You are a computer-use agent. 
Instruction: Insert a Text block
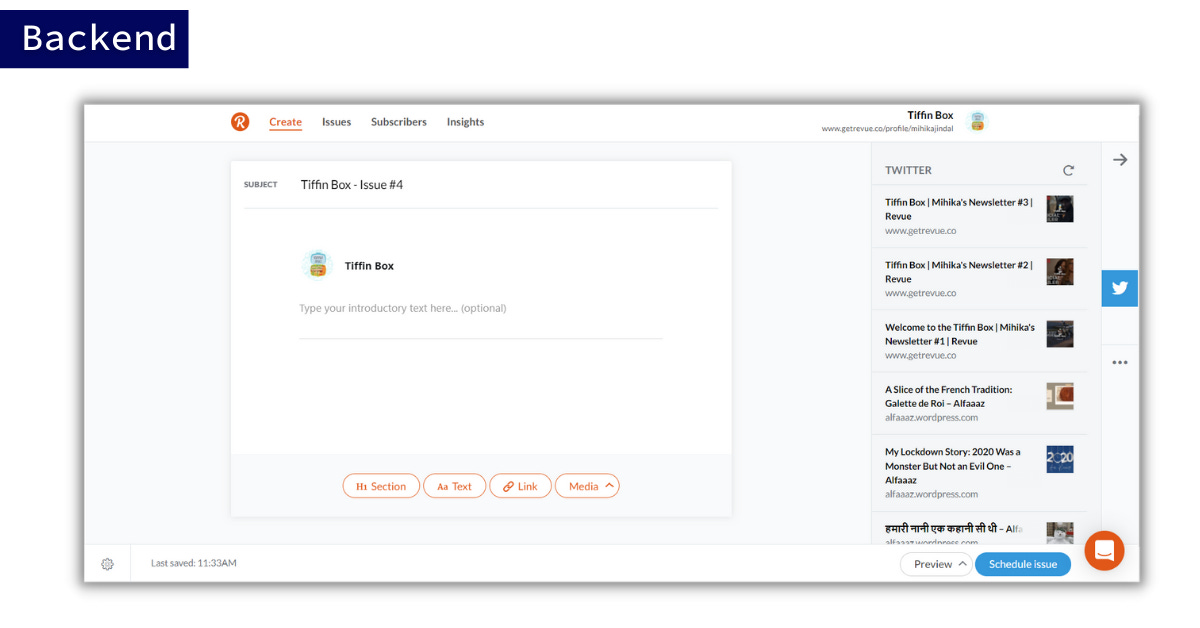[x=454, y=486]
